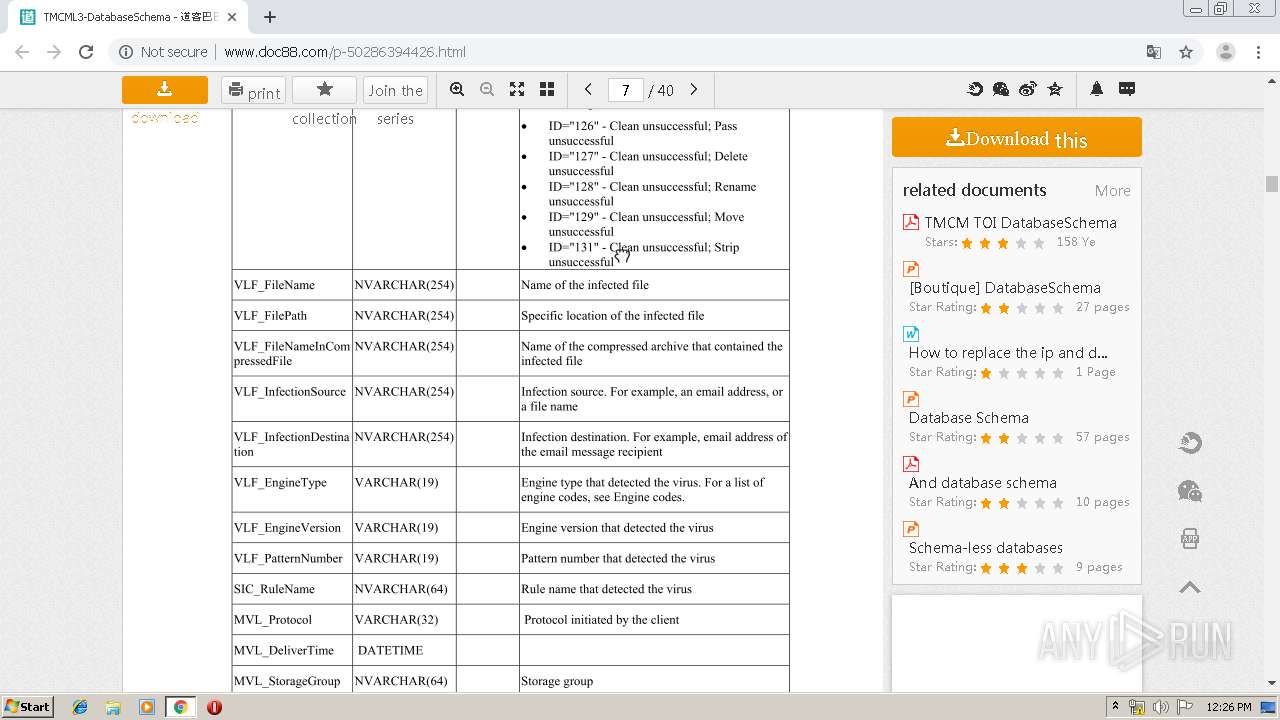
Task: Share the document to WeChat
Action: click(1001, 89)
